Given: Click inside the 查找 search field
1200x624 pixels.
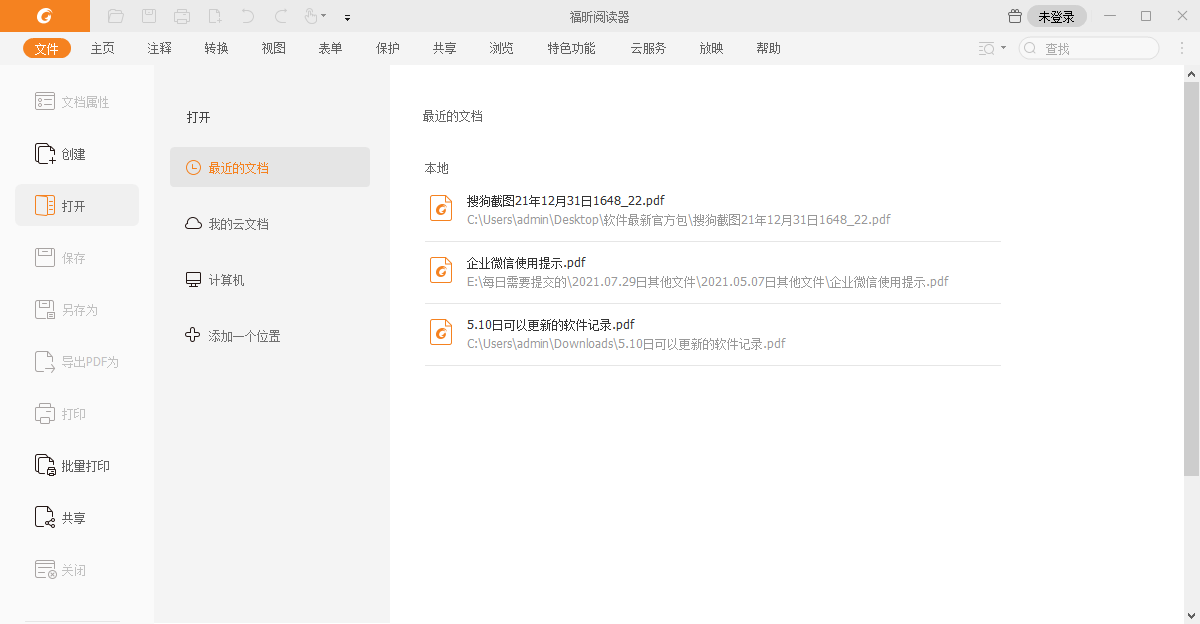Looking at the screenshot, I should point(1090,47).
